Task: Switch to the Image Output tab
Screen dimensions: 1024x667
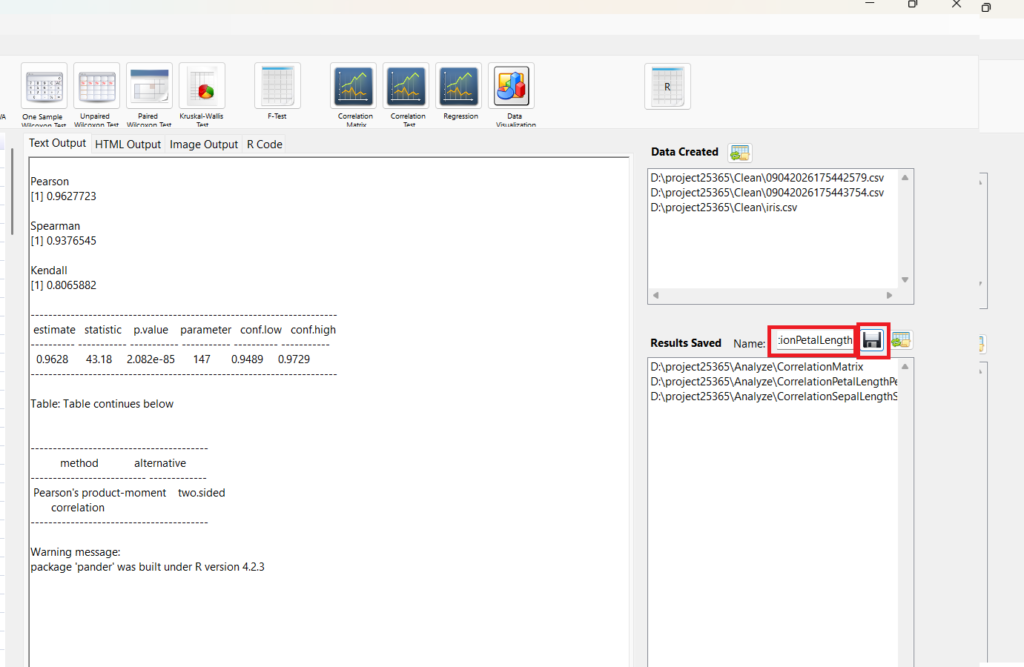Action: pos(204,144)
